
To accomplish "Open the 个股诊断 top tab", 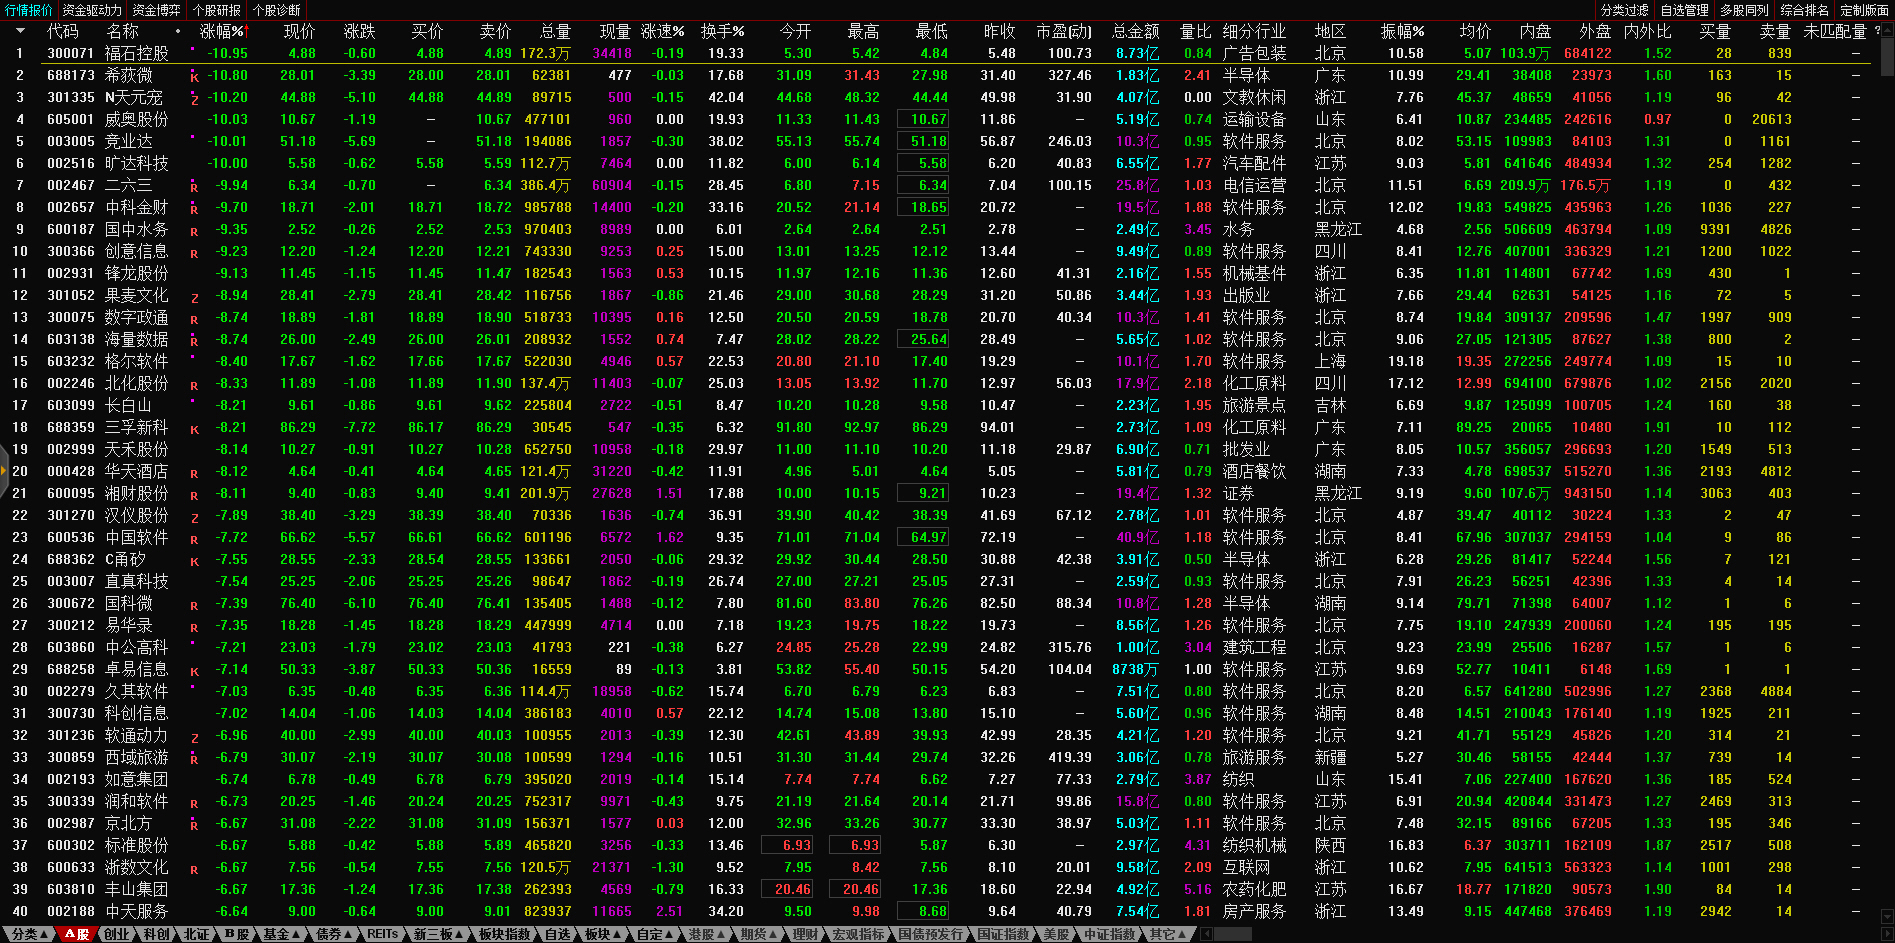I will pos(277,10).
